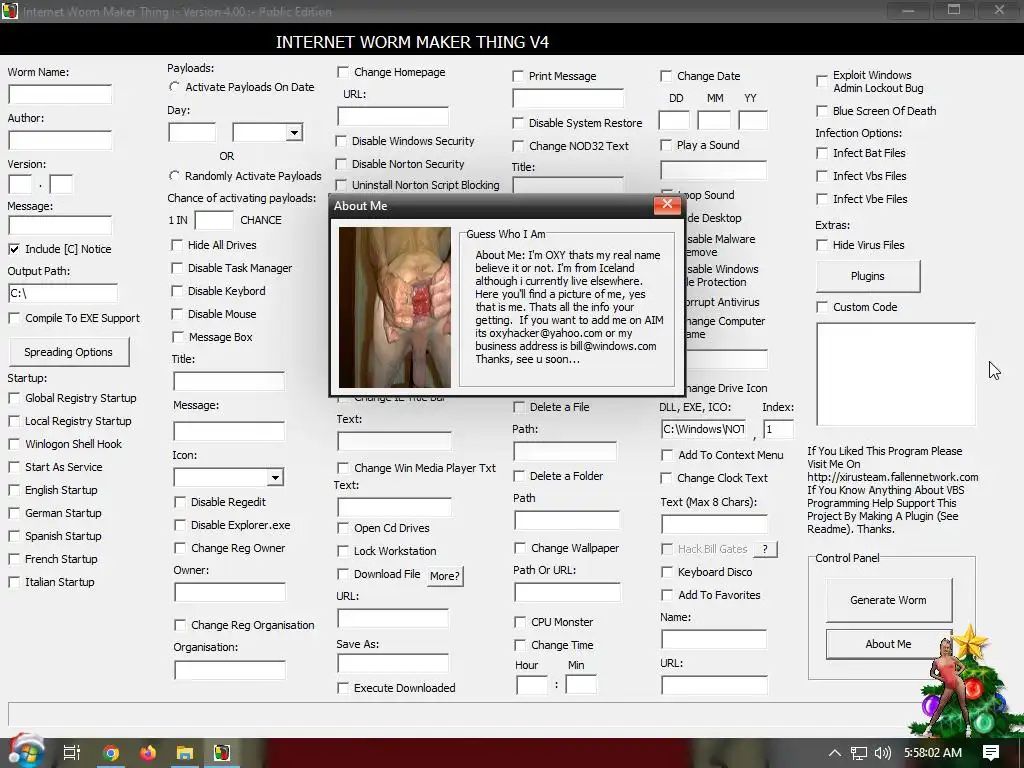Enable the Hide All Drives checkbox

pos(177,245)
